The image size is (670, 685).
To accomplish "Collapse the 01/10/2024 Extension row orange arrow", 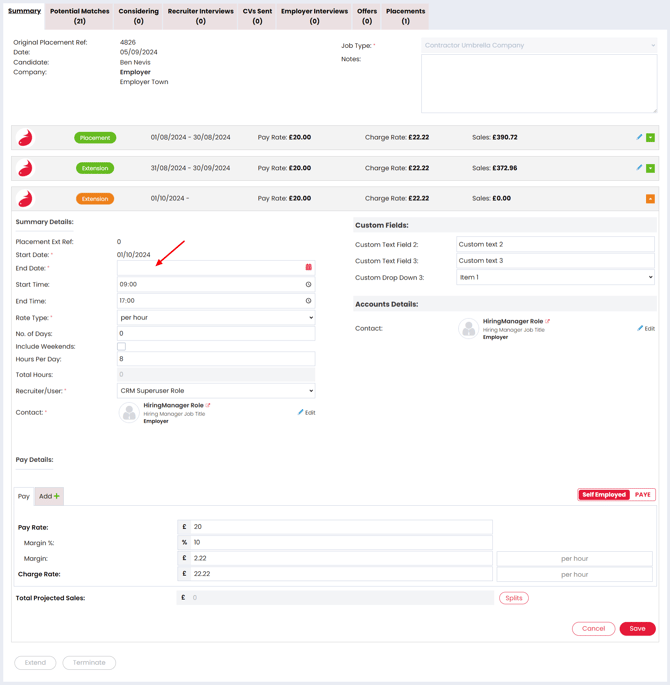I will (x=650, y=199).
